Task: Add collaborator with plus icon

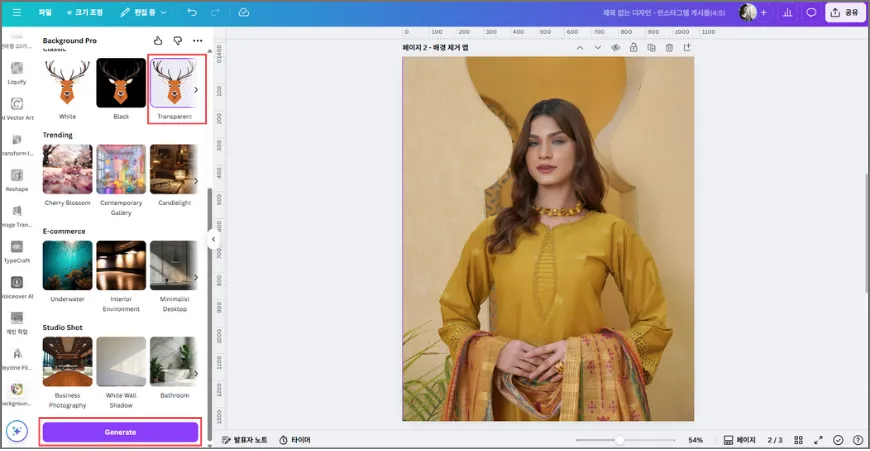Action: click(764, 12)
